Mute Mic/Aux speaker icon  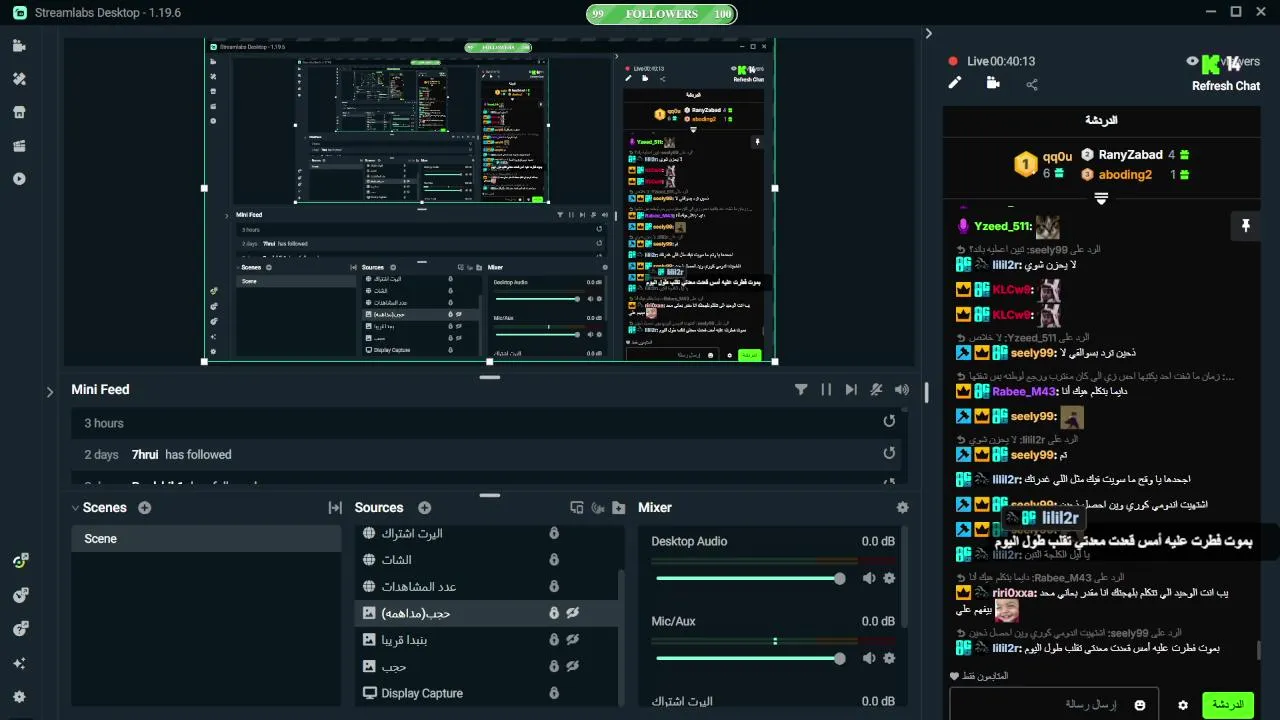869,658
